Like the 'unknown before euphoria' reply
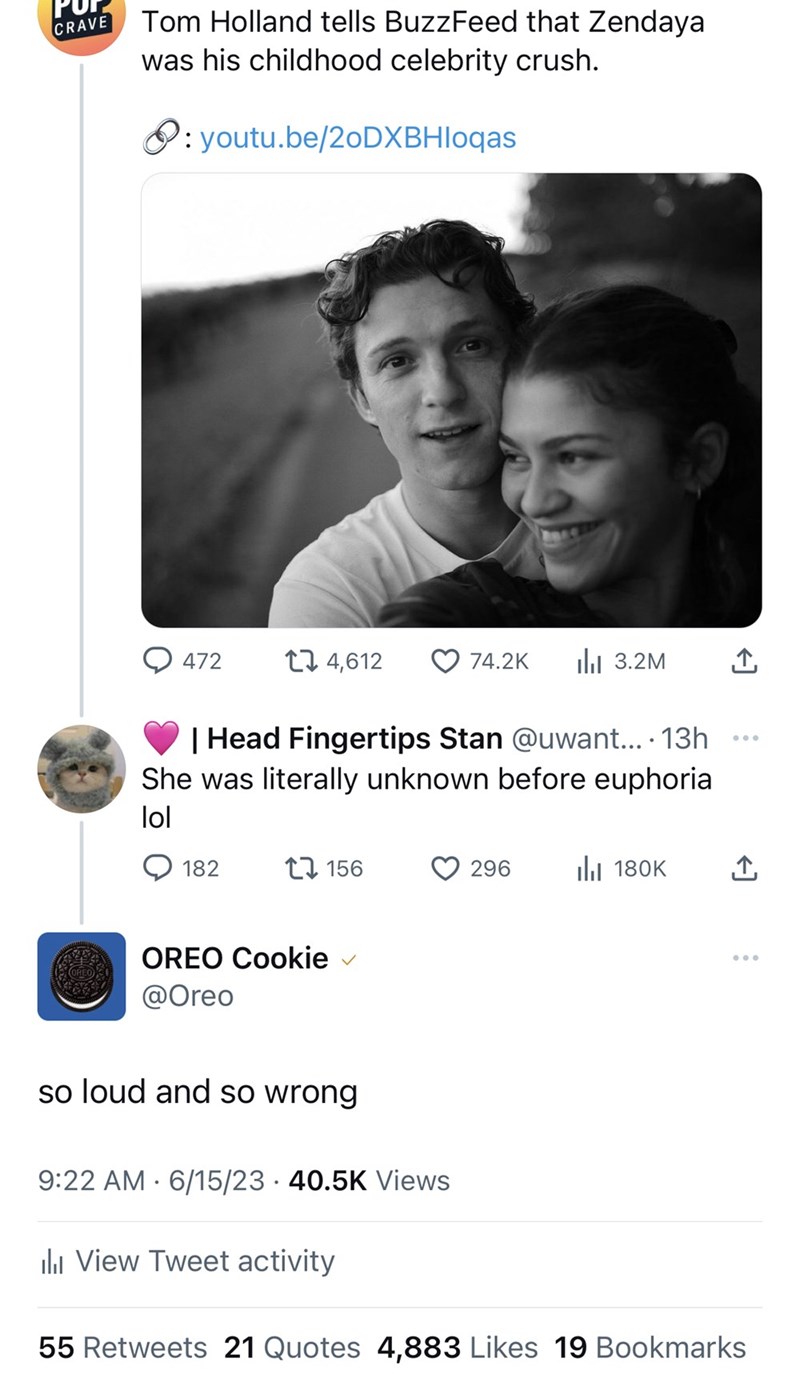800x1382 pixels. [445, 868]
